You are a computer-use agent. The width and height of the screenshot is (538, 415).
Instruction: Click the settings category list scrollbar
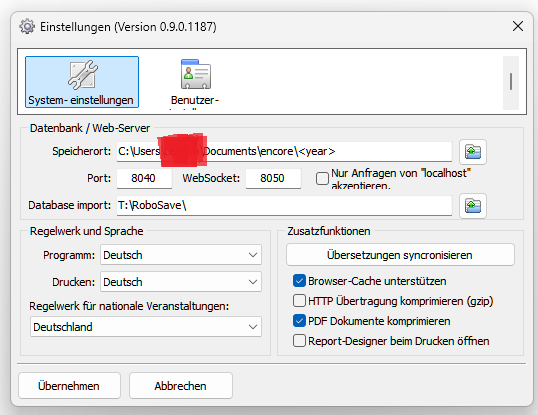point(511,83)
